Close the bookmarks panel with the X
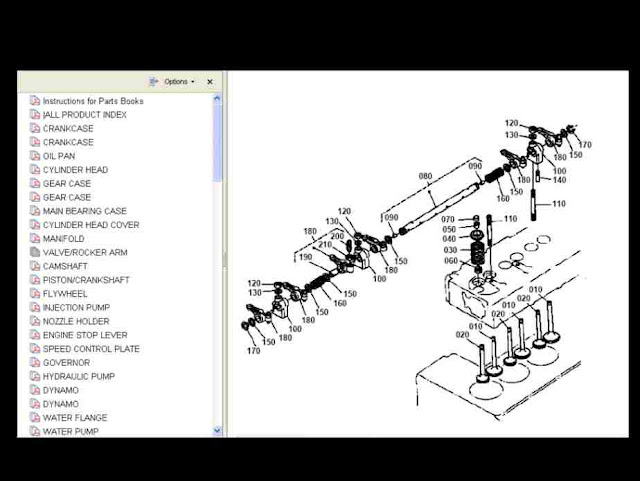 point(210,82)
